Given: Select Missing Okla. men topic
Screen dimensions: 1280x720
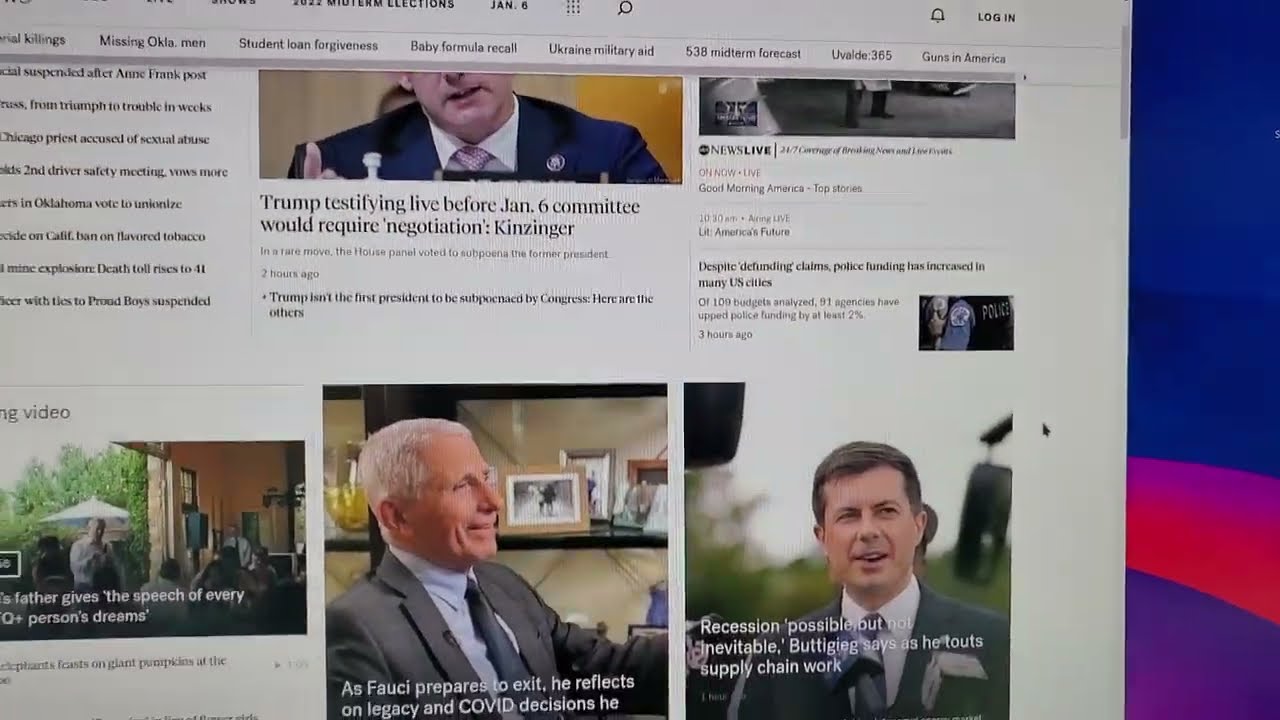Looking at the screenshot, I should [x=152, y=42].
